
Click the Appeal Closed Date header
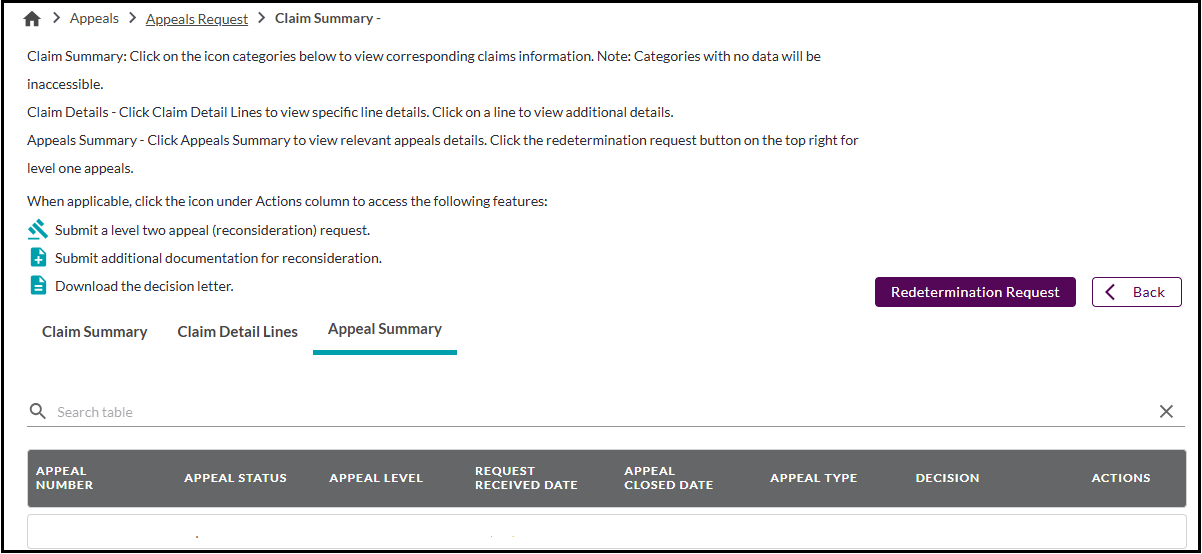coord(668,478)
